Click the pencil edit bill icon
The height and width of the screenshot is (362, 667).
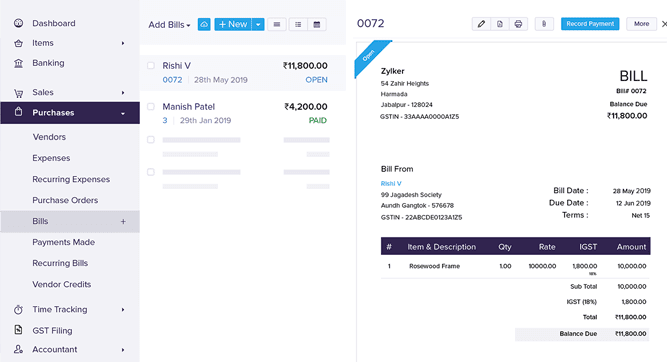coord(481,24)
